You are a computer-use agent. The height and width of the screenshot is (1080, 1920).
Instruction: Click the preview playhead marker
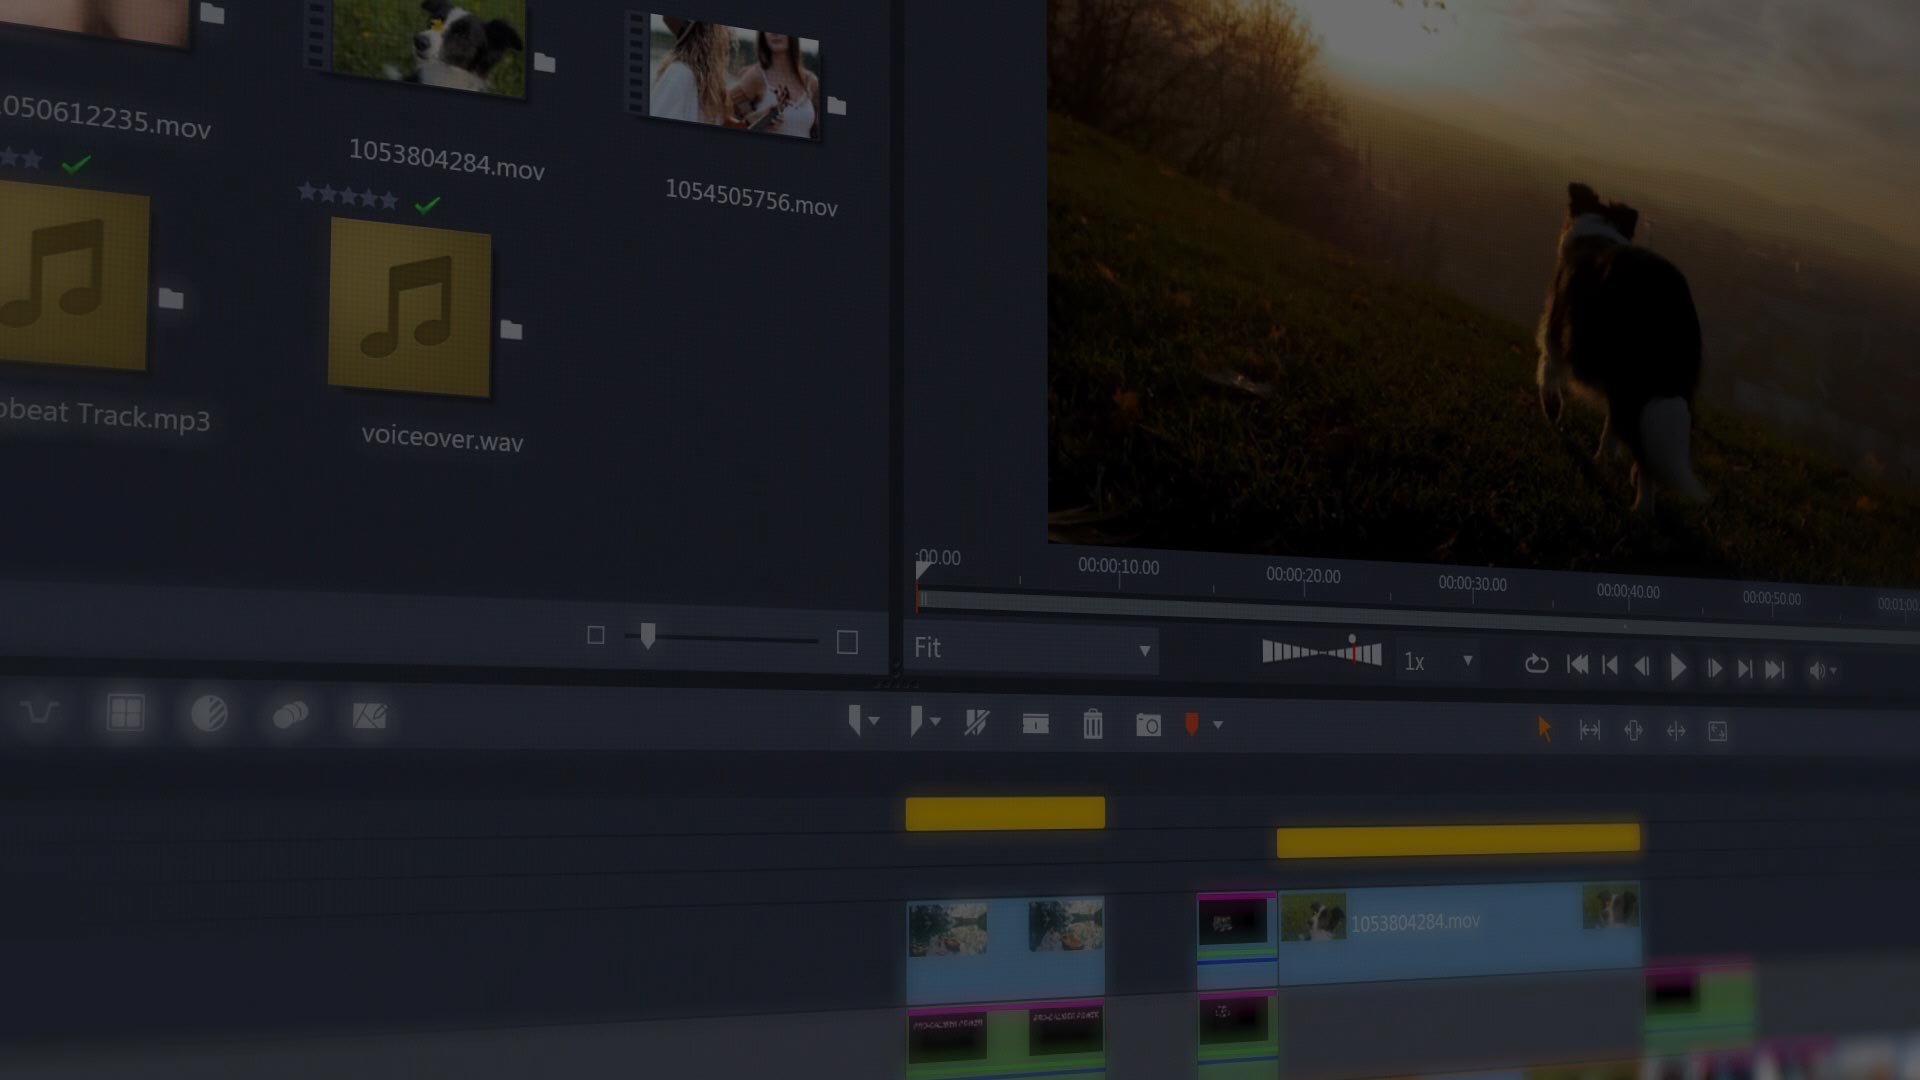coord(922,572)
